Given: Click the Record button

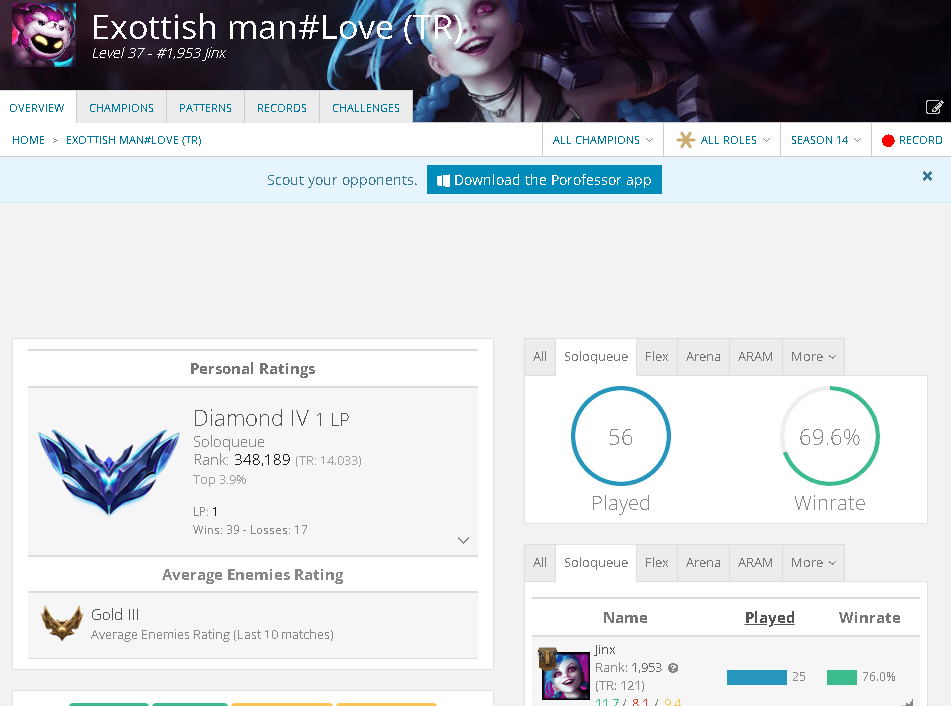Looking at the screenshot, I should pyautogui.click(x=912, y=140).
